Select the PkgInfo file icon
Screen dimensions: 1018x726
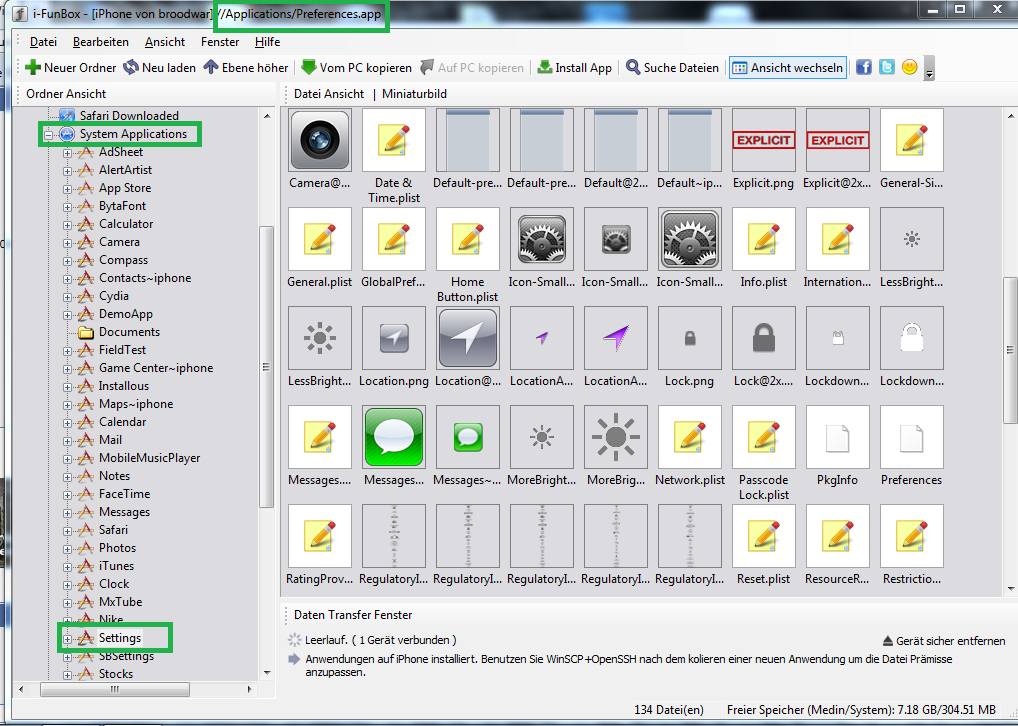point(838,437)
